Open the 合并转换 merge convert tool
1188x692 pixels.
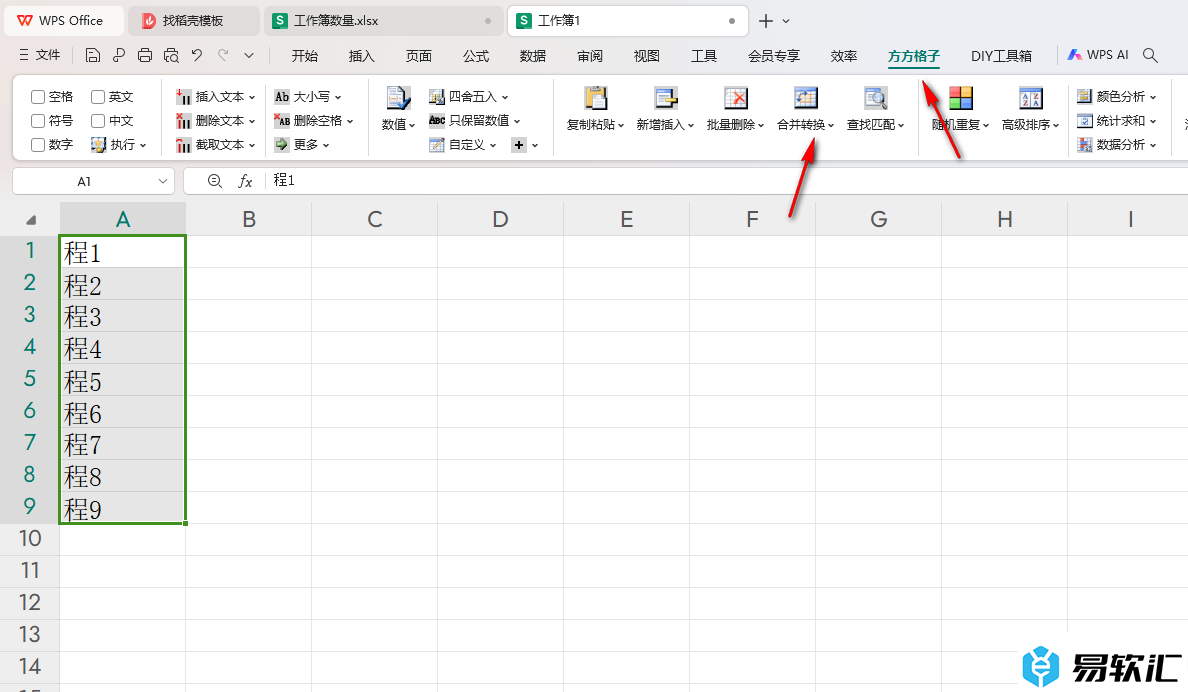coord(805,109)
